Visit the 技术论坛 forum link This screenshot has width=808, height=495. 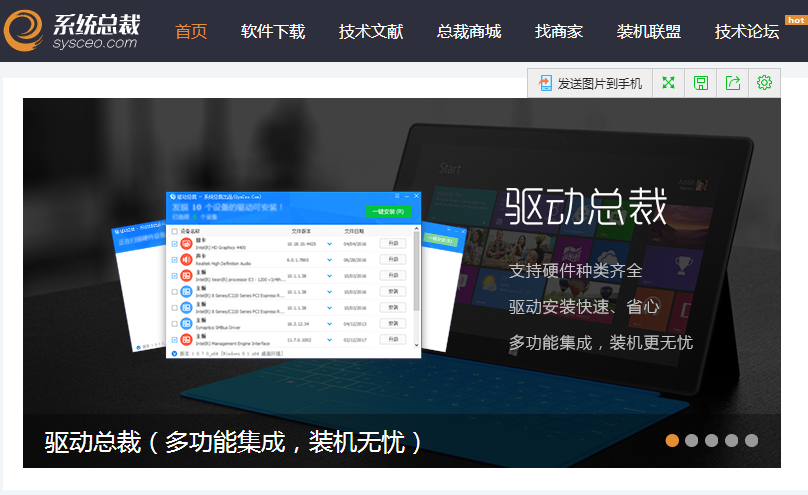[747, 31]
